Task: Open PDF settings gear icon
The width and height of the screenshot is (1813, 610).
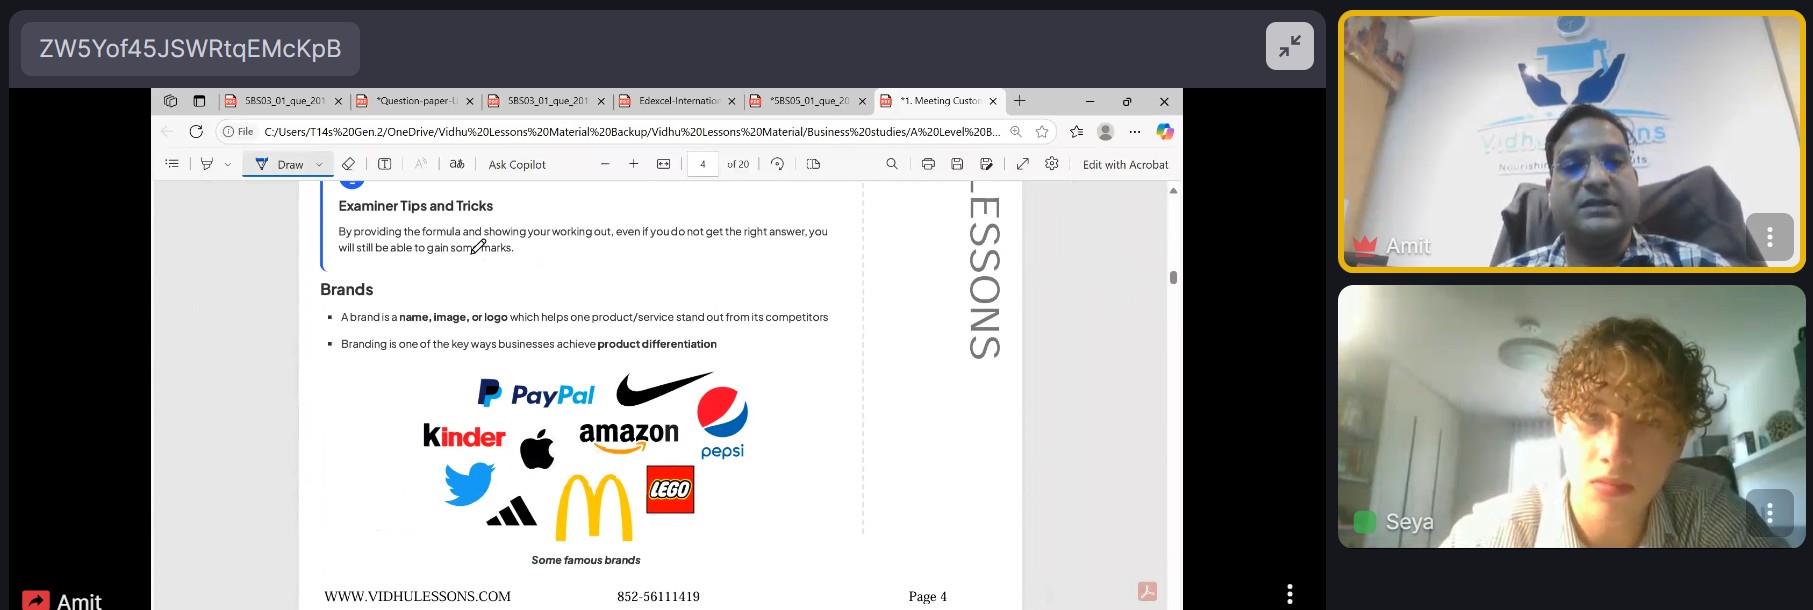Action: tap(1051, 164)
